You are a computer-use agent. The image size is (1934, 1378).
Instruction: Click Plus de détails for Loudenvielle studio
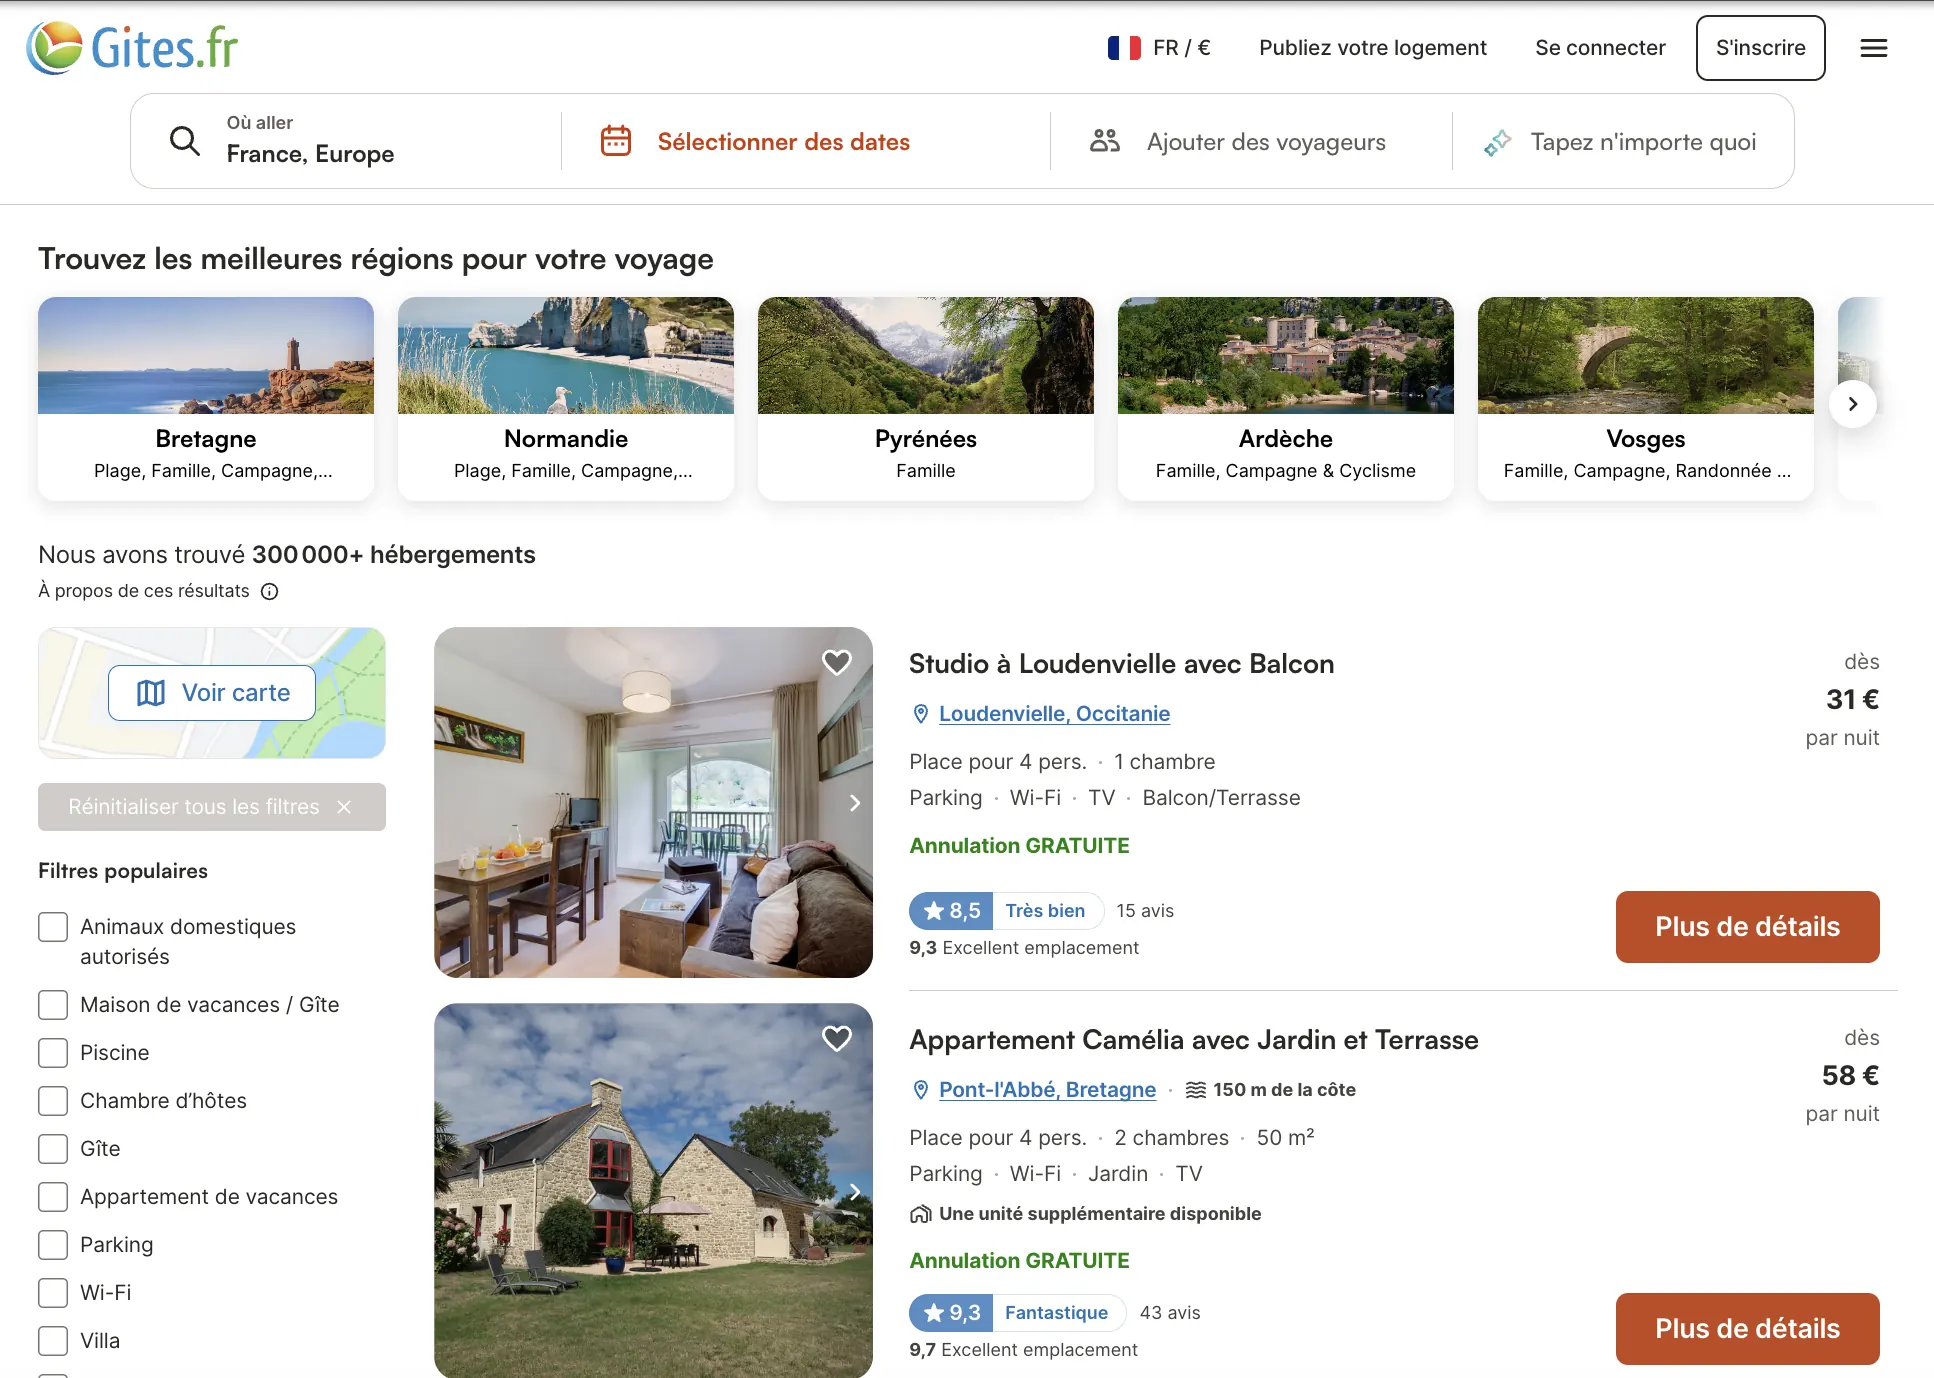(x=1747, y=927)
